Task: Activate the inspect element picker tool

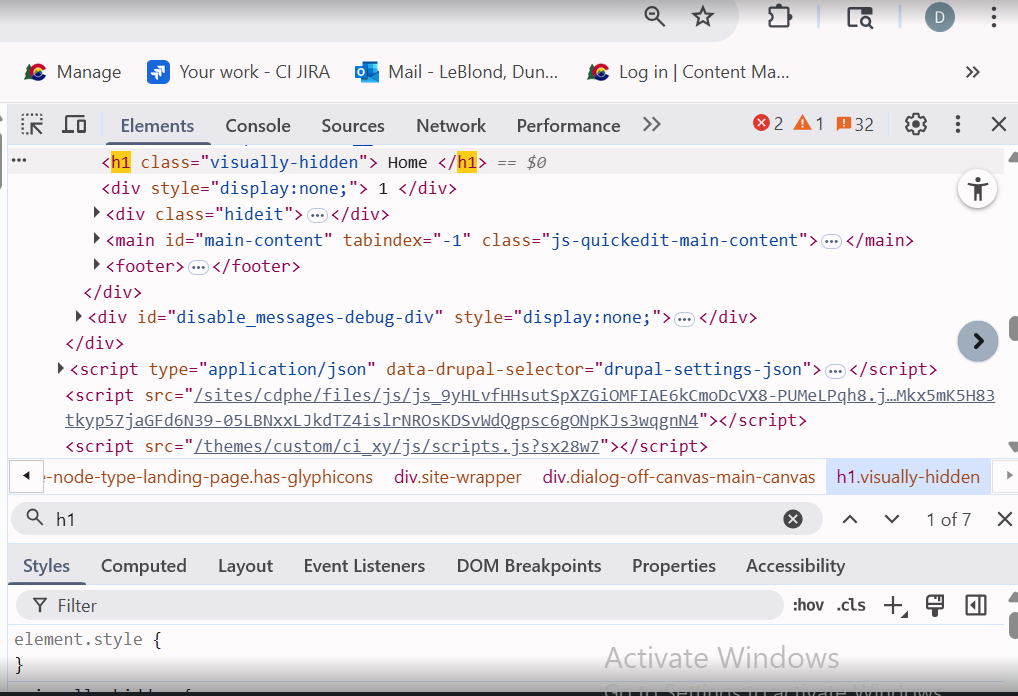Action: [x=32, y=124]
